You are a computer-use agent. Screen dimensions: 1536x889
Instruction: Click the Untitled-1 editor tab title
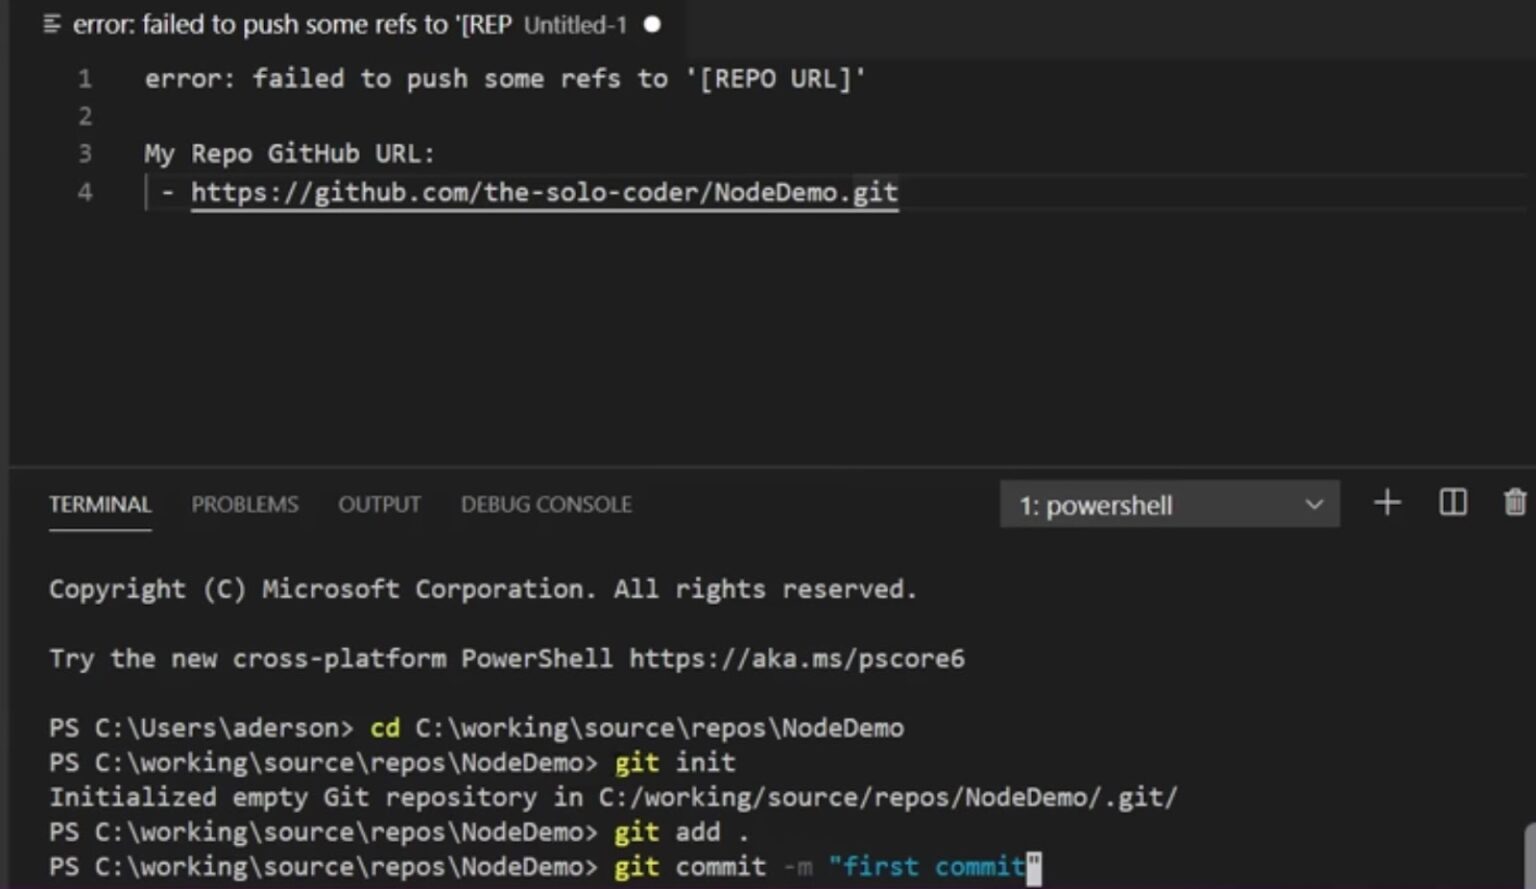pos(575,24)
